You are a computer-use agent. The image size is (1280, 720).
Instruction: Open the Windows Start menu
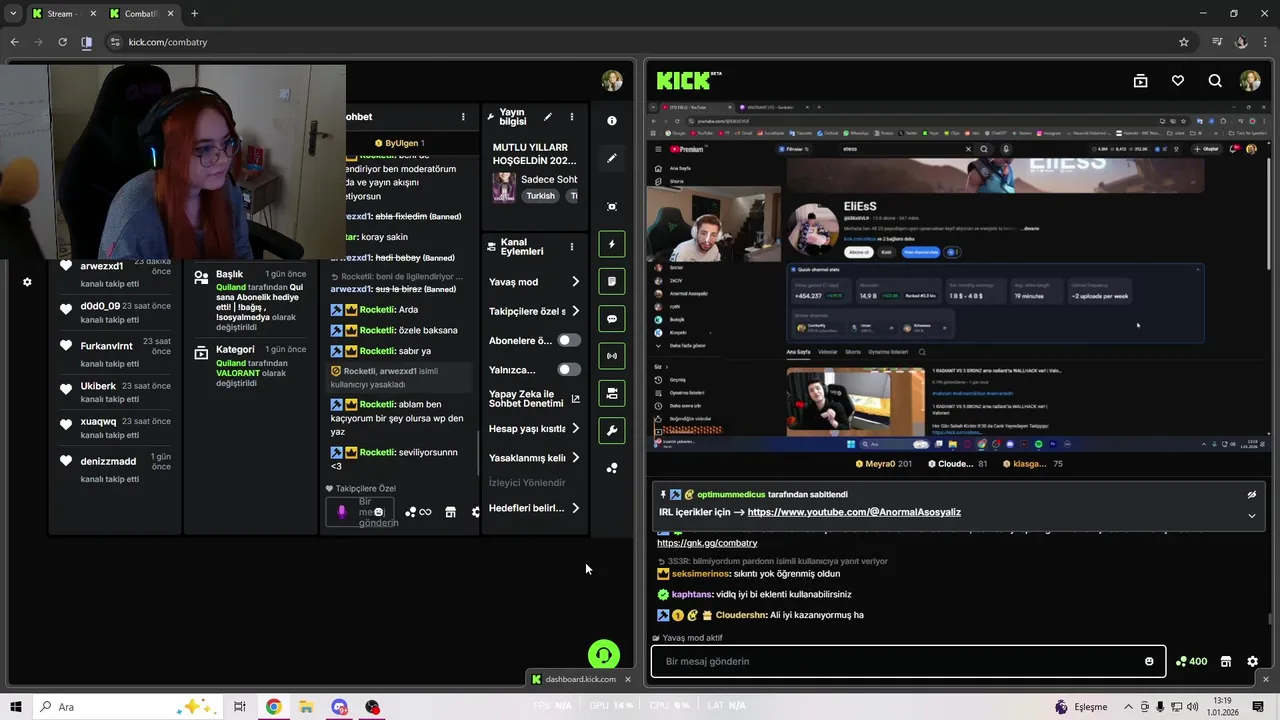coord(15,707)
